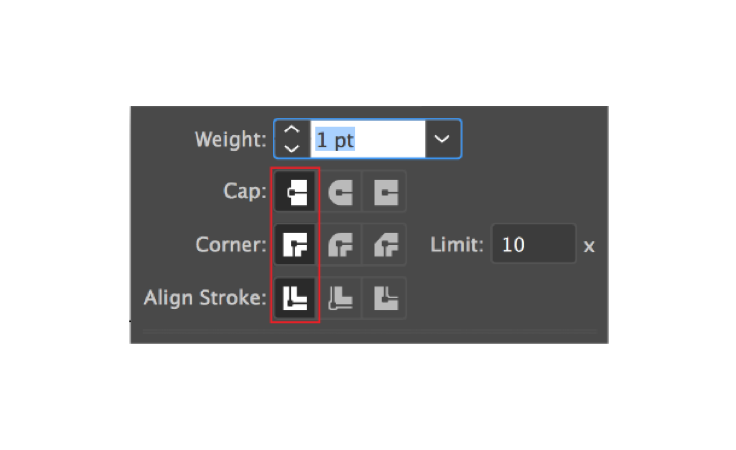Viewport: 736px width, 450px height.
Task: Click the Cap label
Action: 244,192
